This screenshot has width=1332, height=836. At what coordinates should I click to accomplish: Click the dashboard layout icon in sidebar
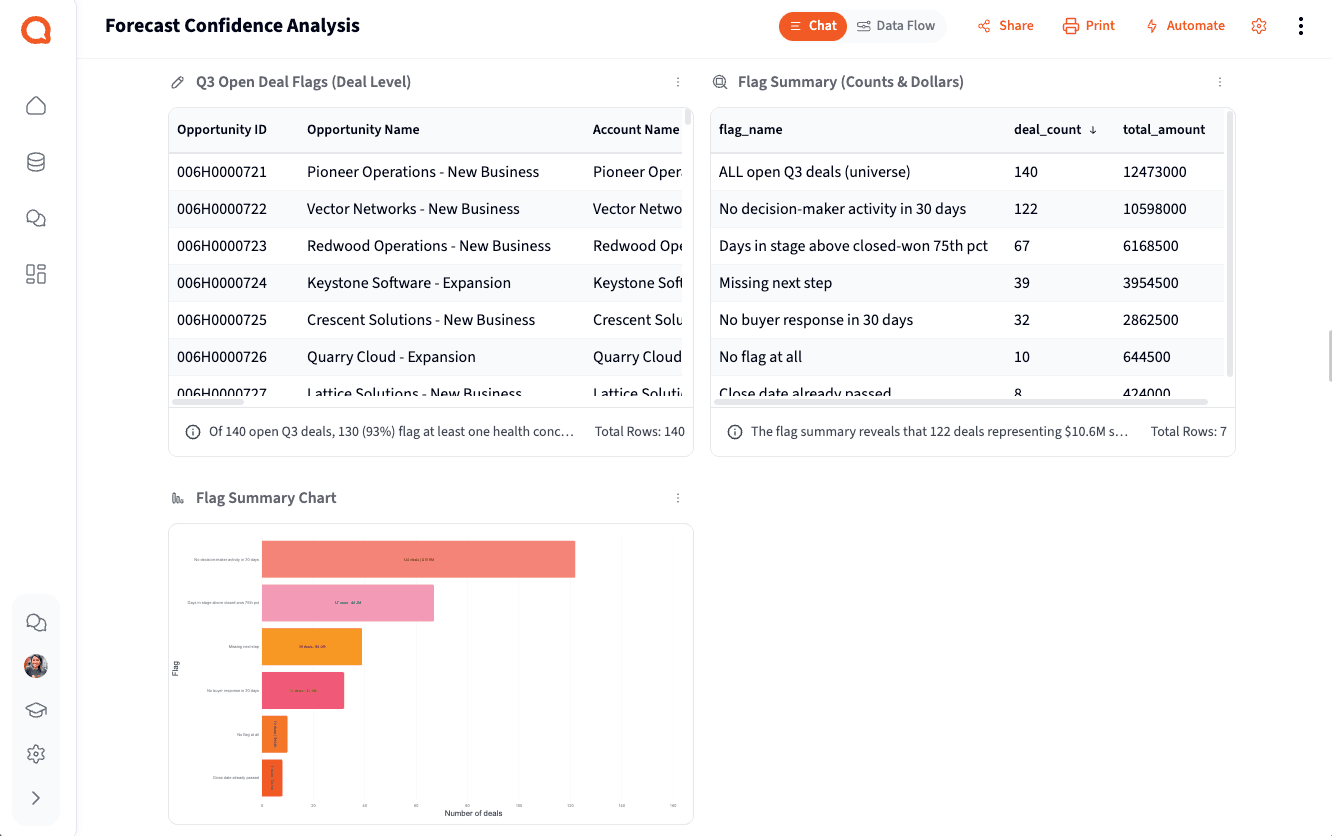(36, 274)
